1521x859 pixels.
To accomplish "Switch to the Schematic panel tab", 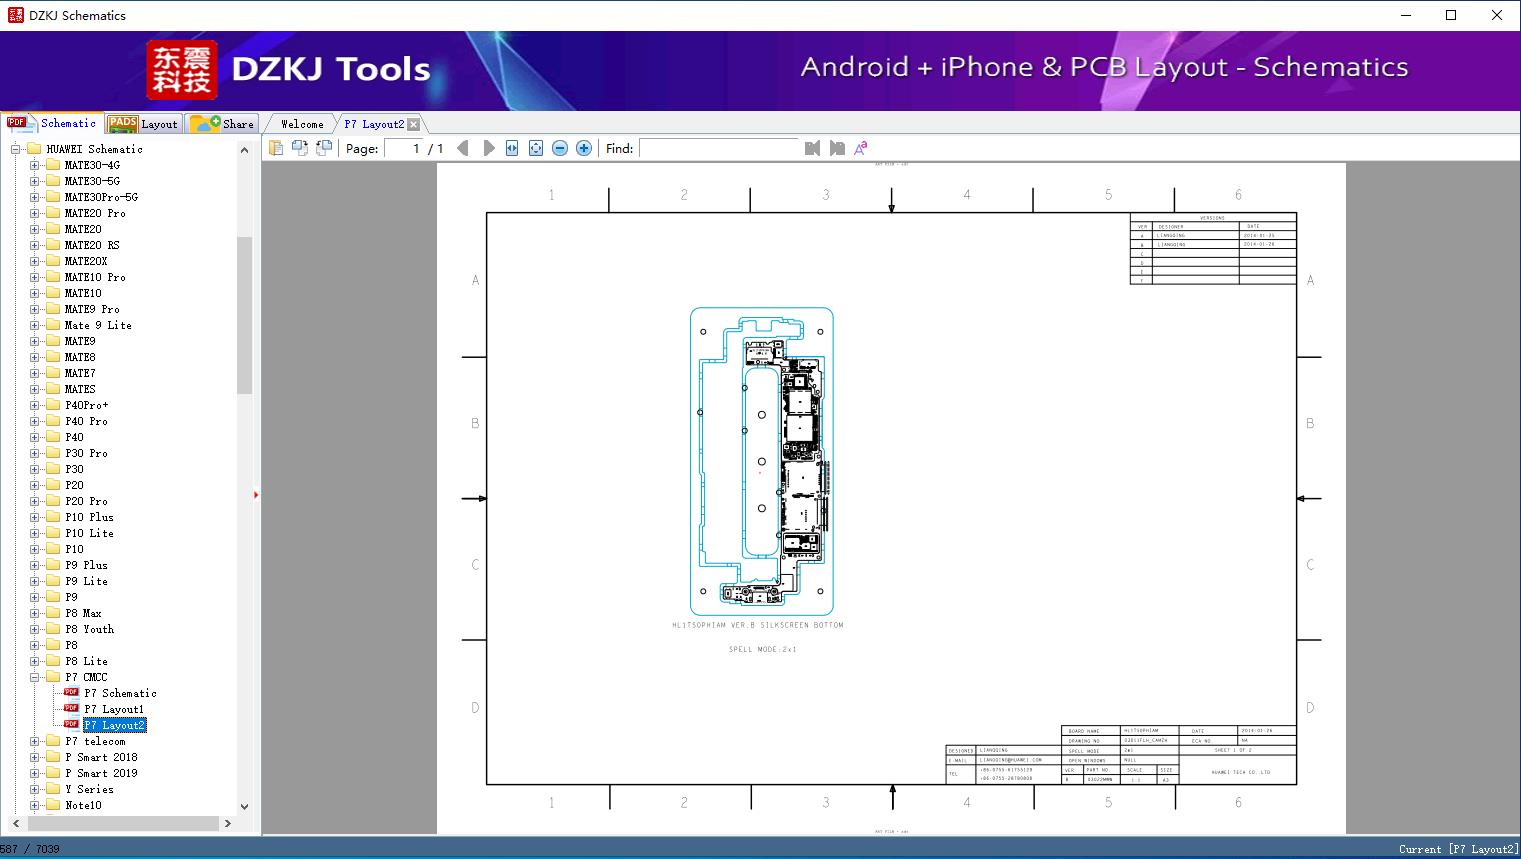I will (x=52, y=123).
